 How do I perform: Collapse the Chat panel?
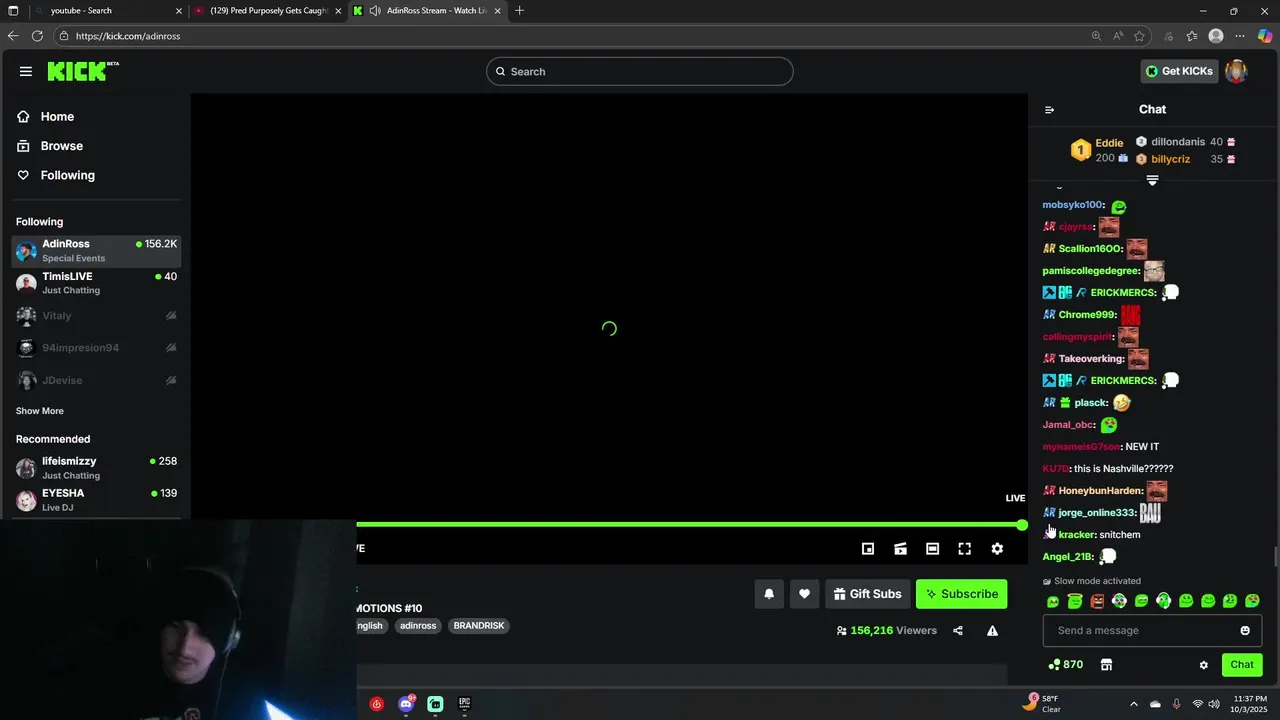coord(1049,110)
